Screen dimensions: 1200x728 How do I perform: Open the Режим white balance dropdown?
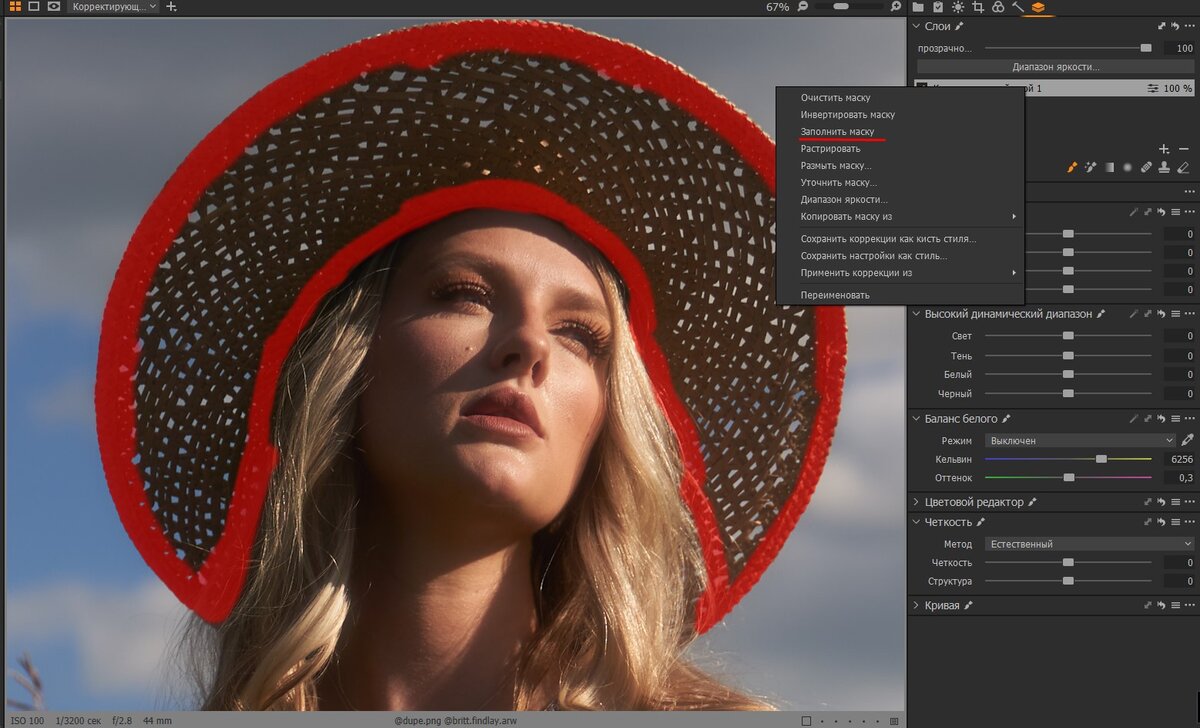(1080, 440)
